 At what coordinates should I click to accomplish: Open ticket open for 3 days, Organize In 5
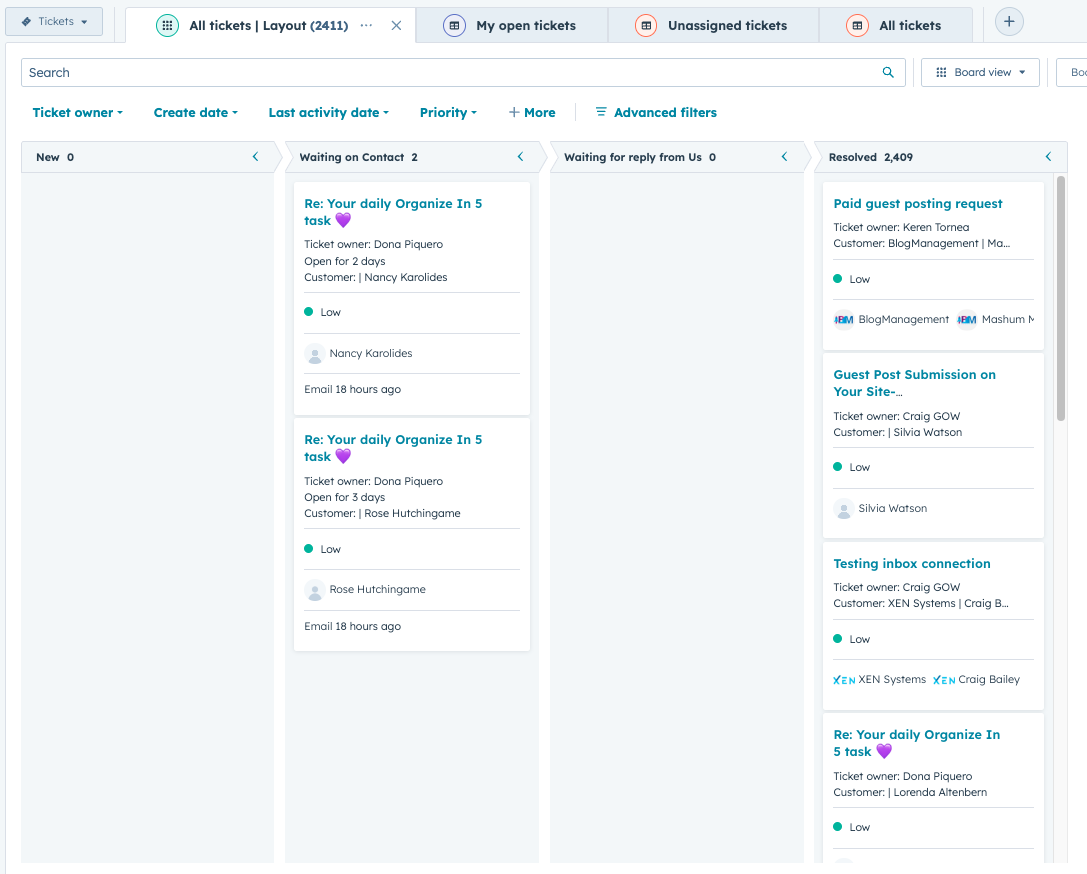pyautogui.click(x=393, y=448)
